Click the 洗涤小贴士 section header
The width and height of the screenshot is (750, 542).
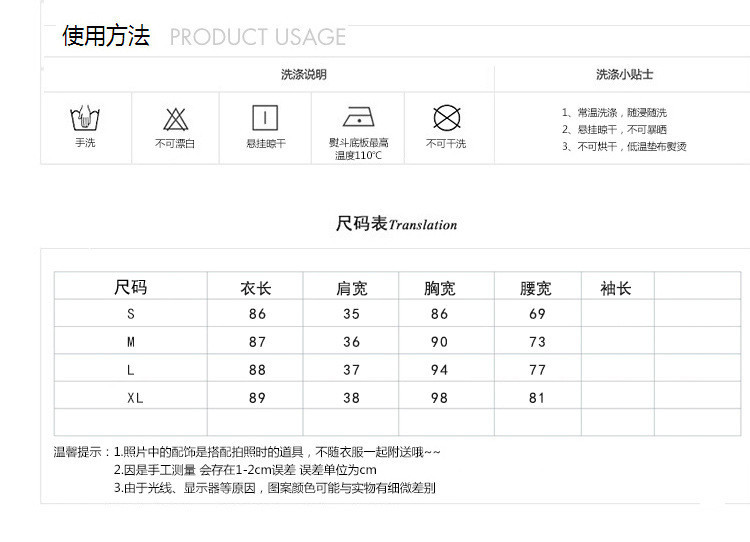point(625,75)
